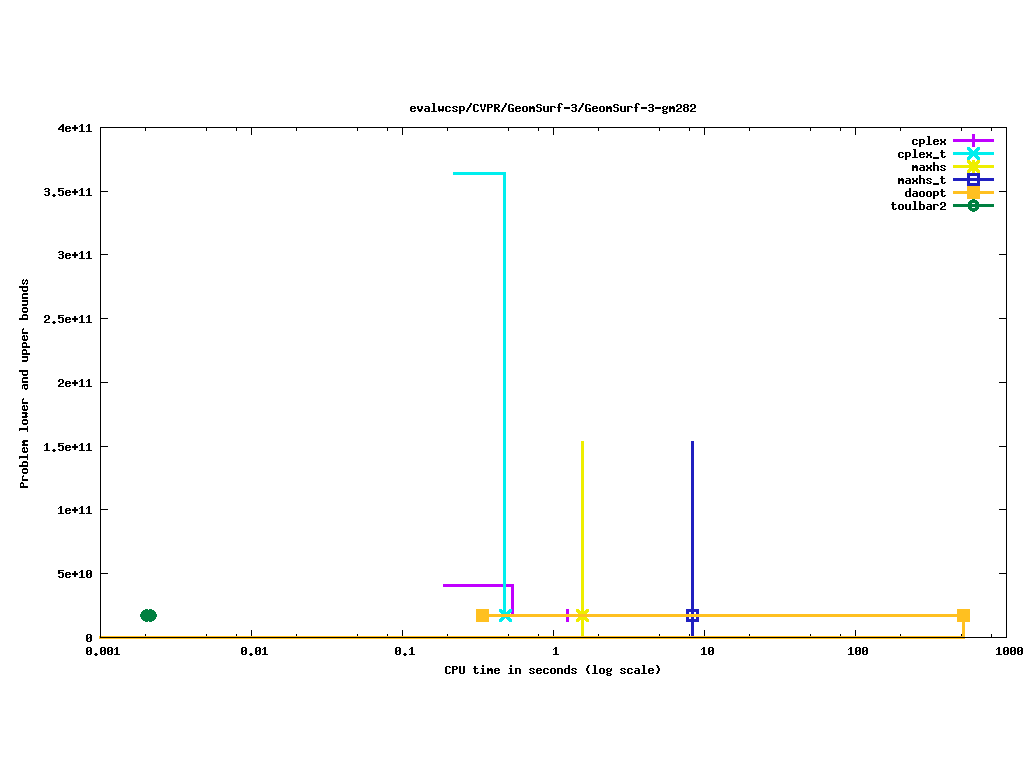1024x768 pixels.
Task: Click the plot title GeomSurf-3-gm282
Action: pos(553,108)
